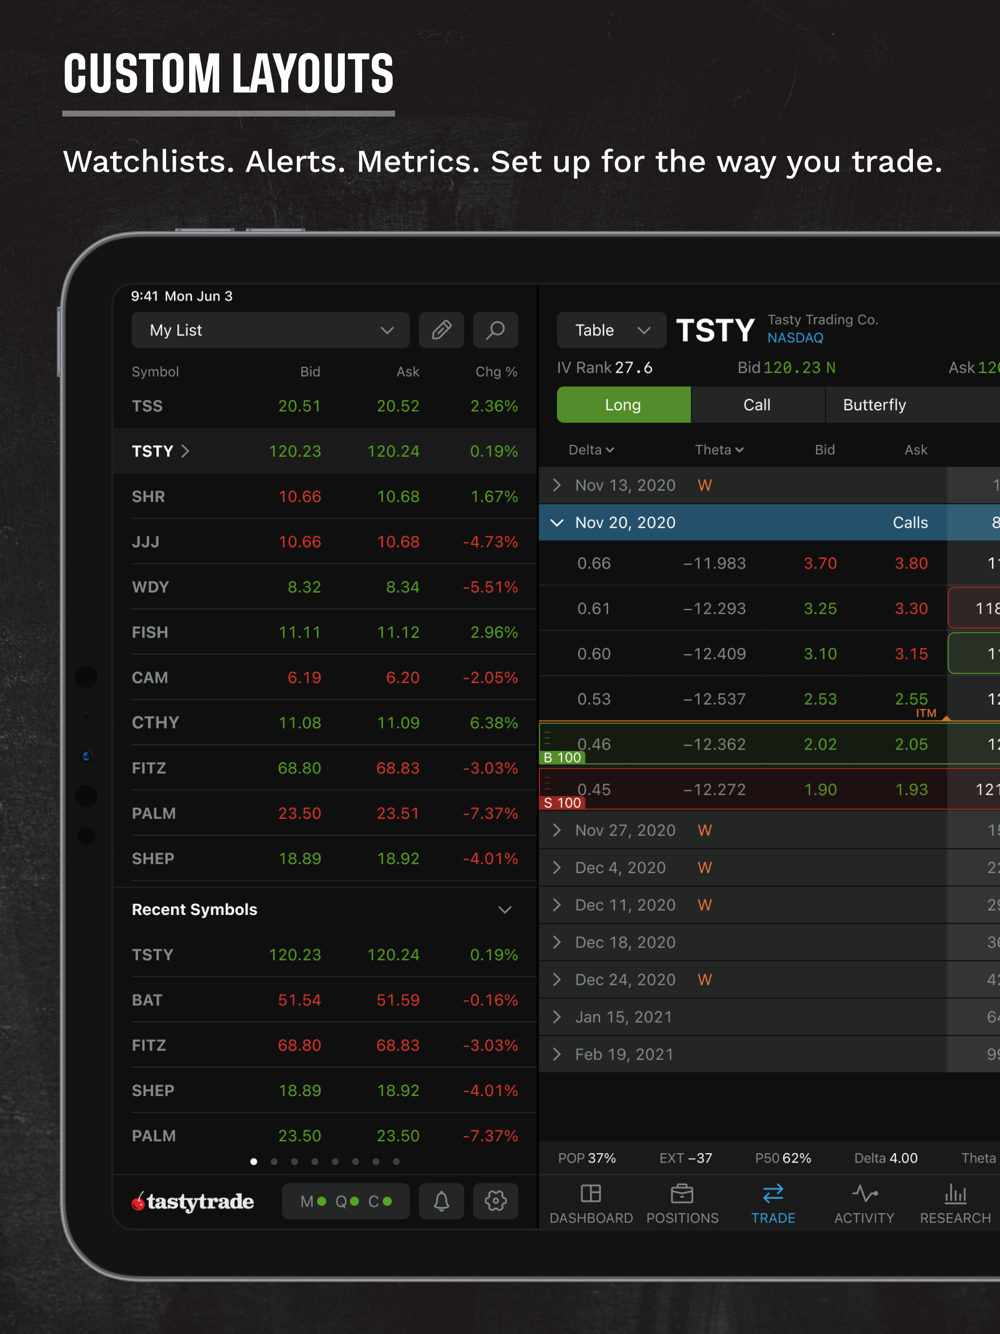Open the Positions briefcase tab
The width and height of the screenshot is (1000, 1334).
coord(682,1203)
